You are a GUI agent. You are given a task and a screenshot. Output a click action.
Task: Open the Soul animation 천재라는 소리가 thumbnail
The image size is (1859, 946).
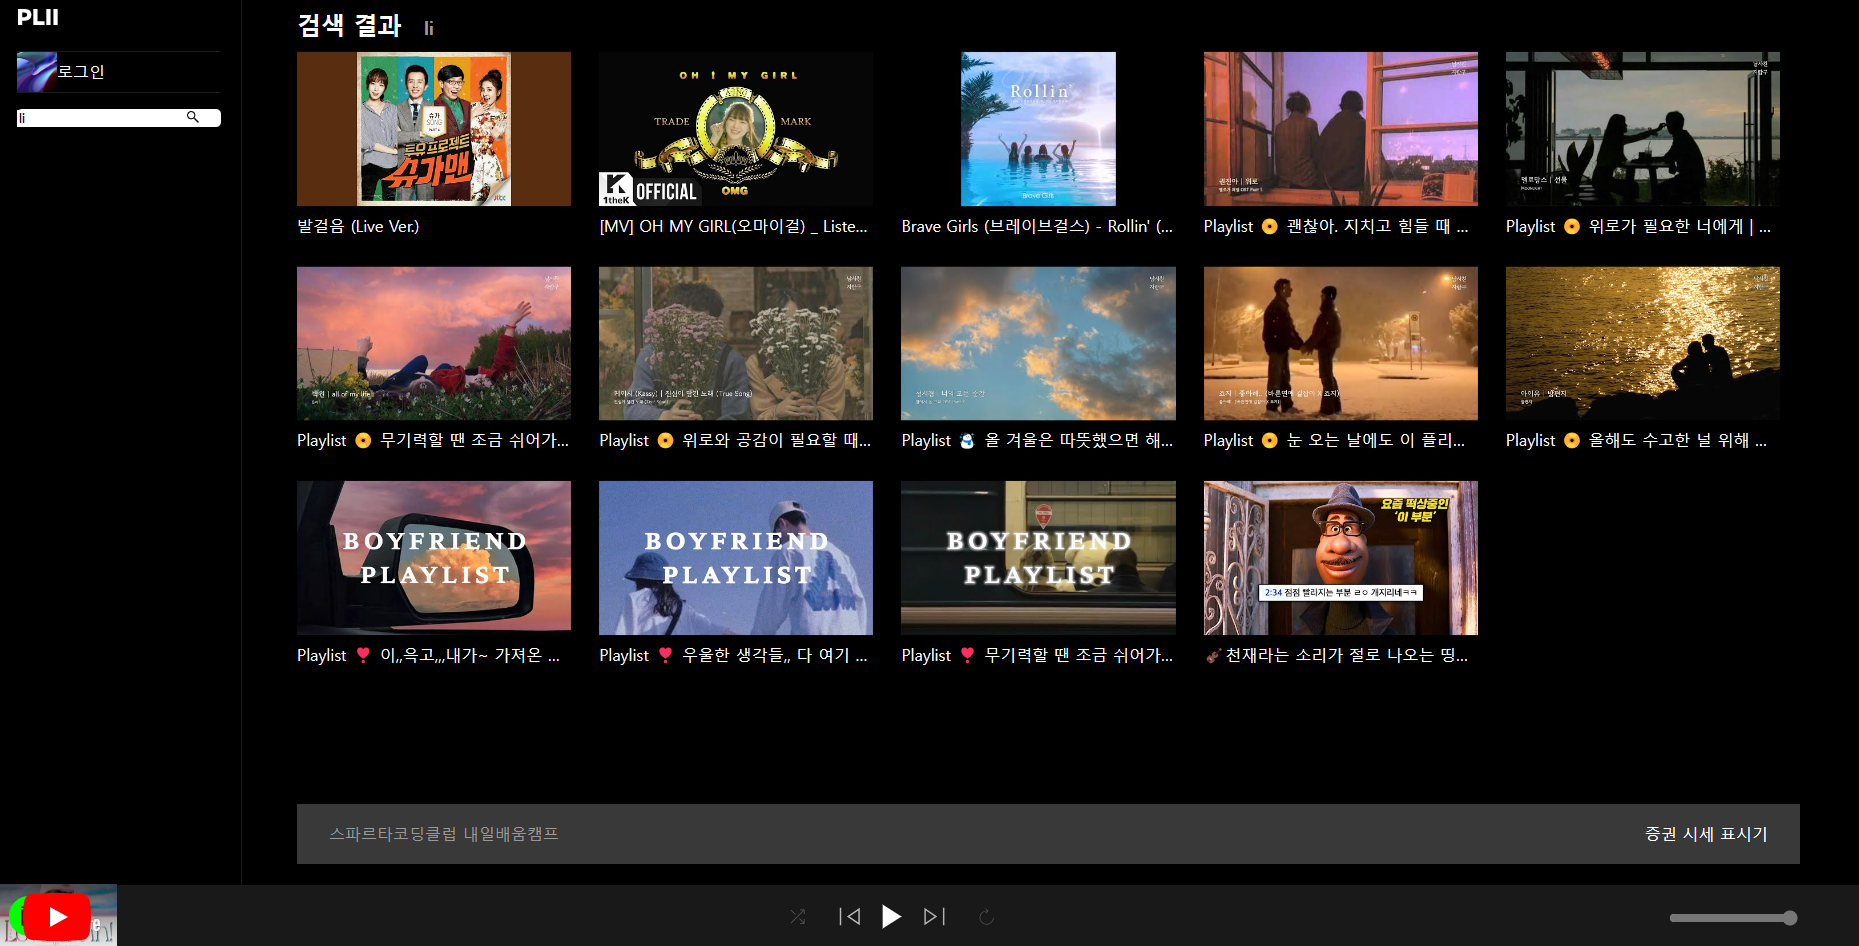pyautogui.click(x=1340, y=558)
